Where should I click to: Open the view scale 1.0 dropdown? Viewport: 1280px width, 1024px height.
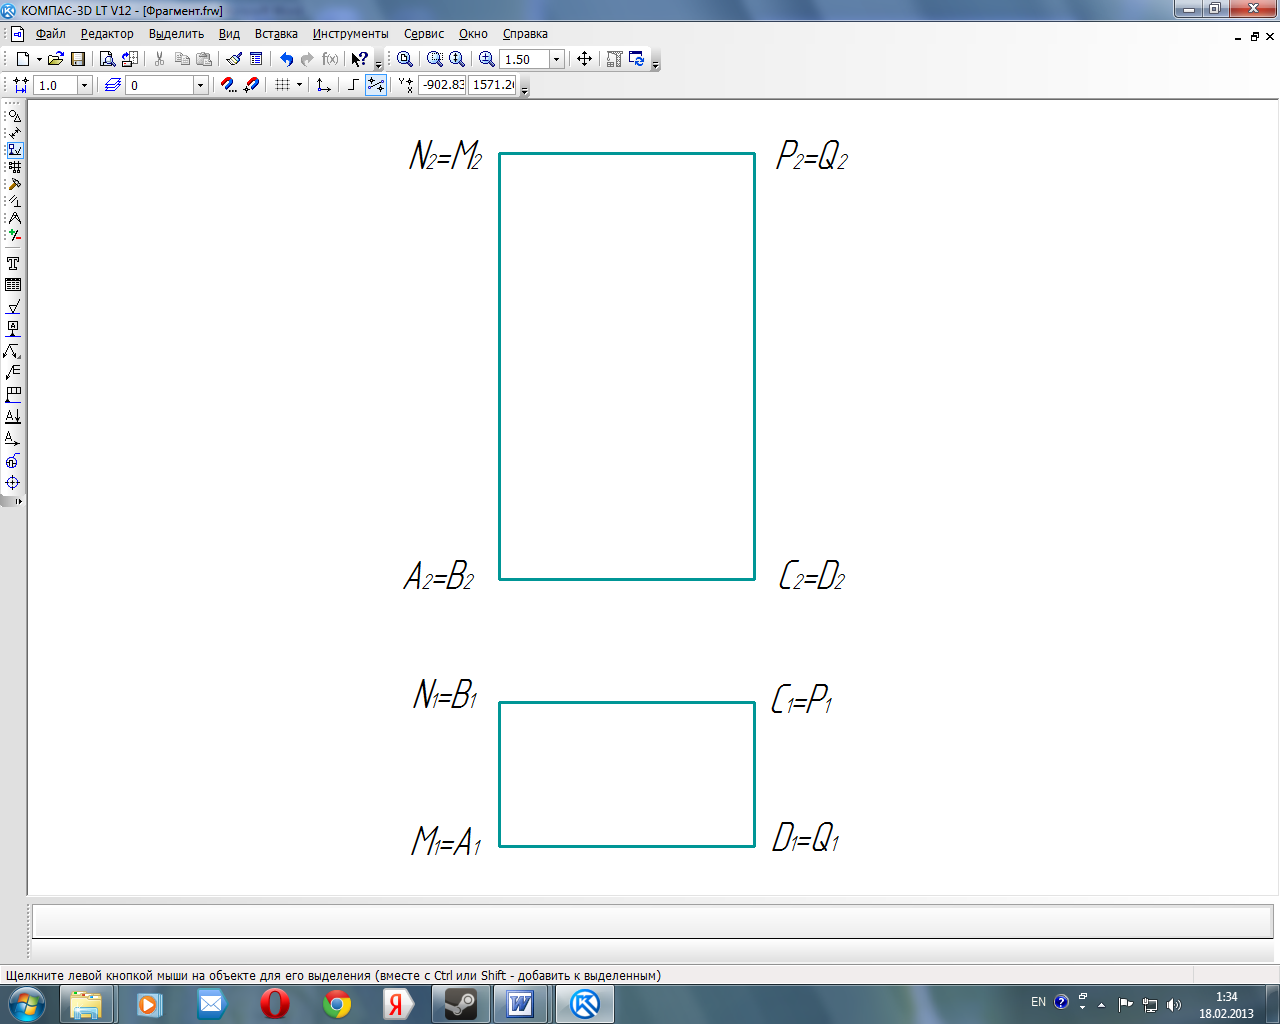[84, 86]
